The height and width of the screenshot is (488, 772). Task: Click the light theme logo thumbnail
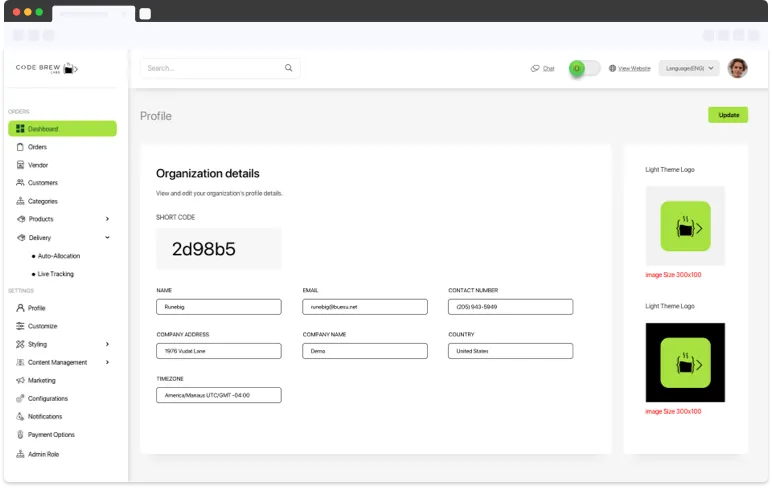tap(685, 226)
